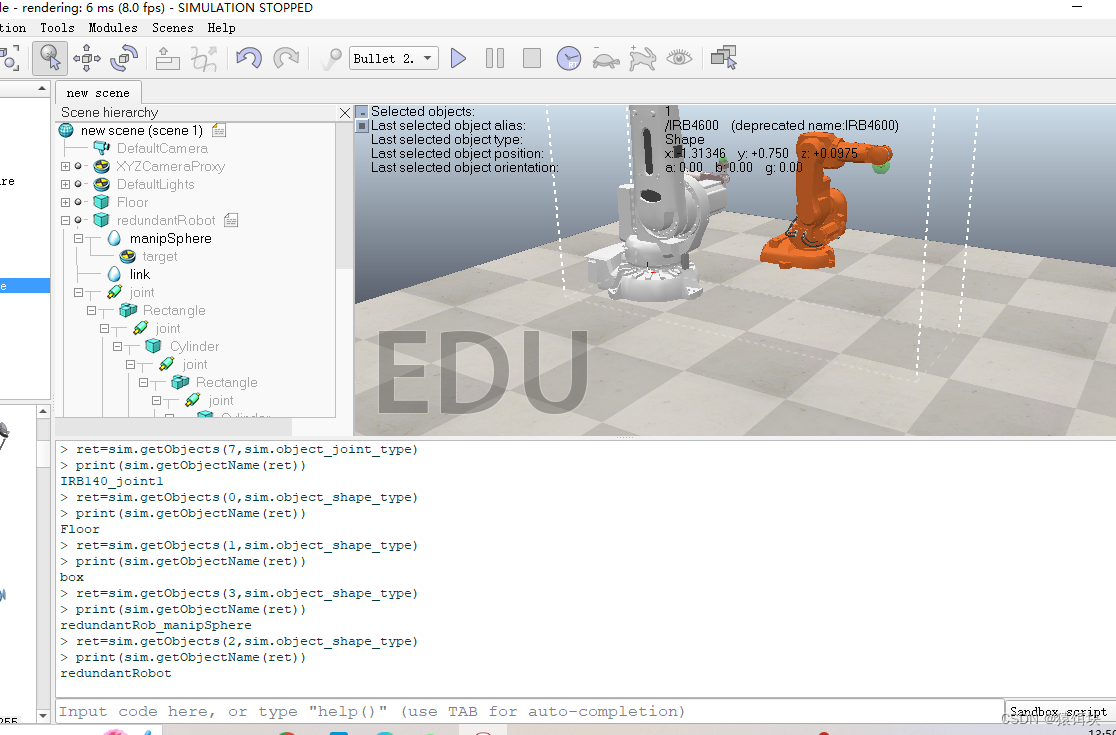Click the manipSphere shape icon

point(114,238)
